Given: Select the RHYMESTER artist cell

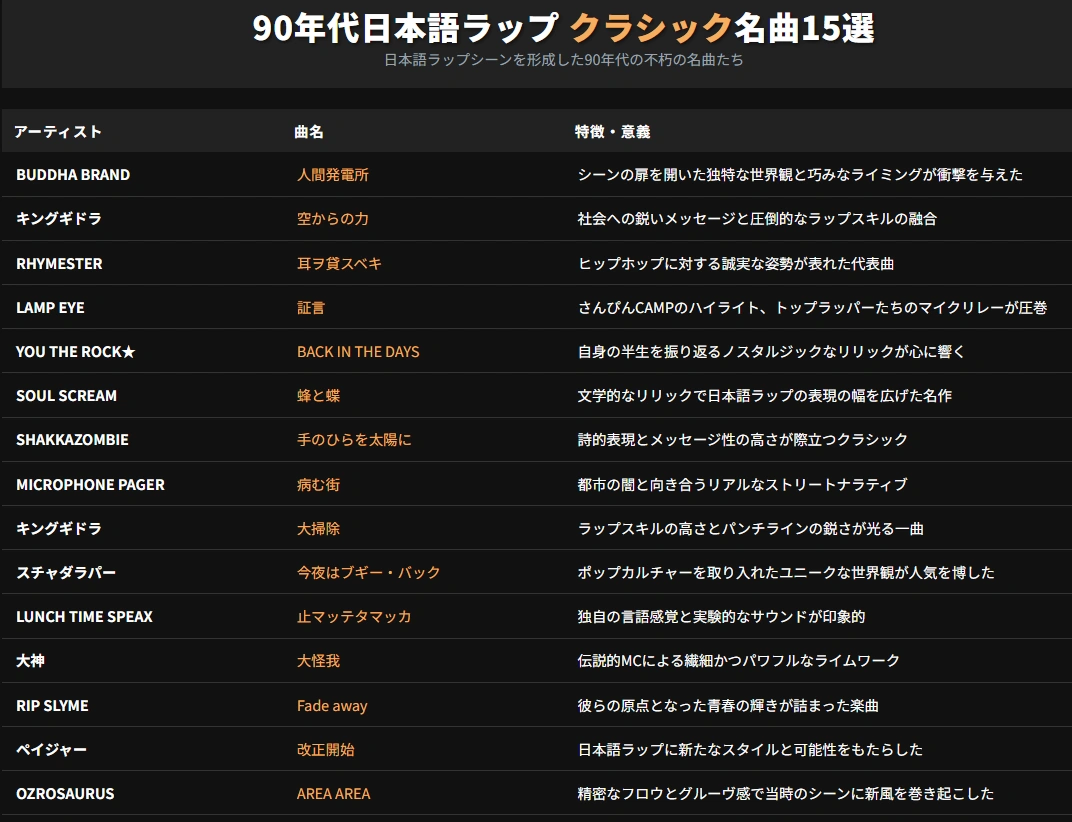Looking at the screenshot, I should coord(59,263).
